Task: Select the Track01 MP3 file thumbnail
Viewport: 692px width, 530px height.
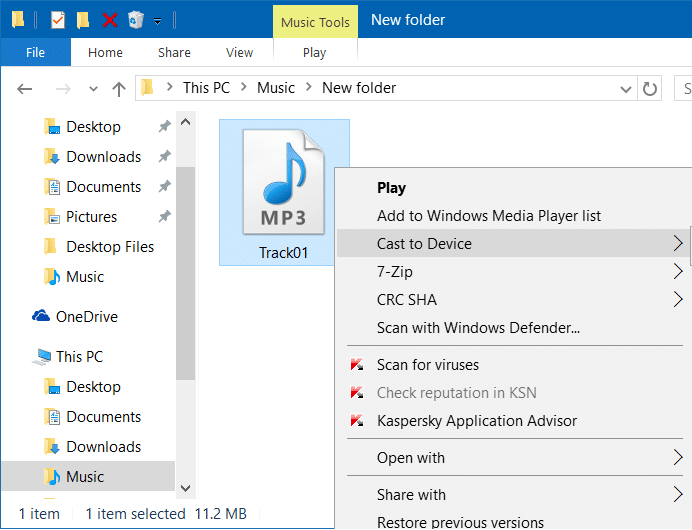Action: point(284,192)
